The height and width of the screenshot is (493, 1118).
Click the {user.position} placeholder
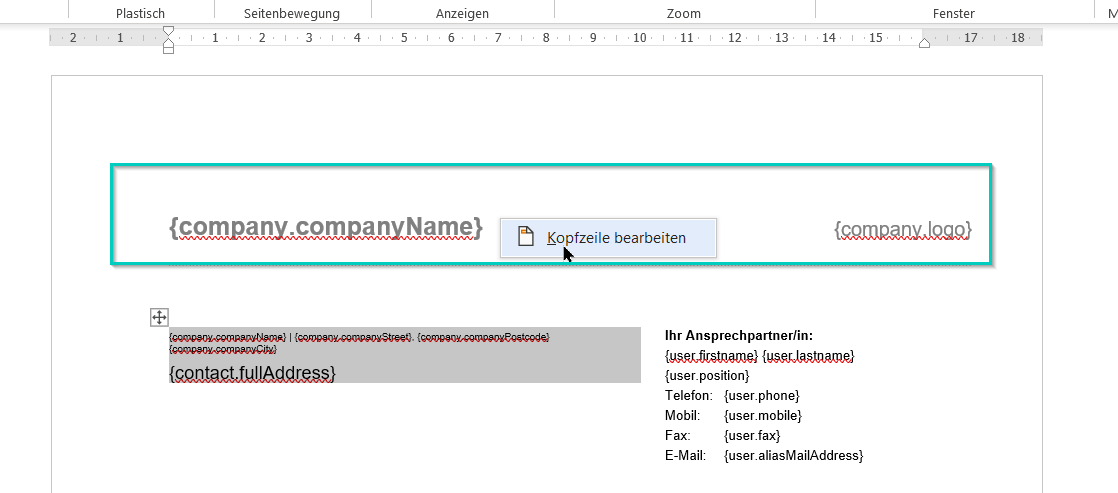[x=707, y=375]
